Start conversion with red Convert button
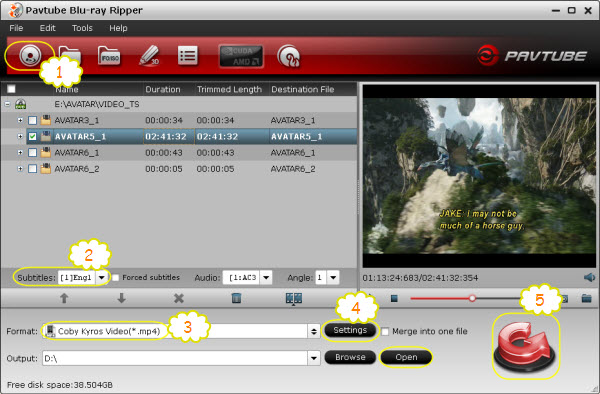This screenshot has width=600, height=394. pos(525,347)
